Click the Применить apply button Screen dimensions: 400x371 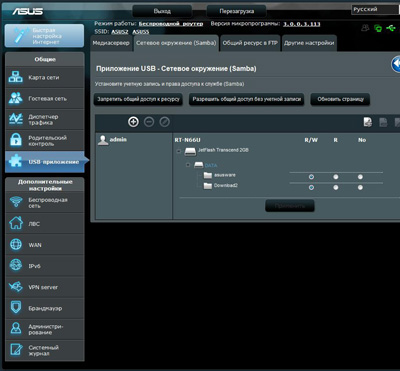[x=290, y=206]
